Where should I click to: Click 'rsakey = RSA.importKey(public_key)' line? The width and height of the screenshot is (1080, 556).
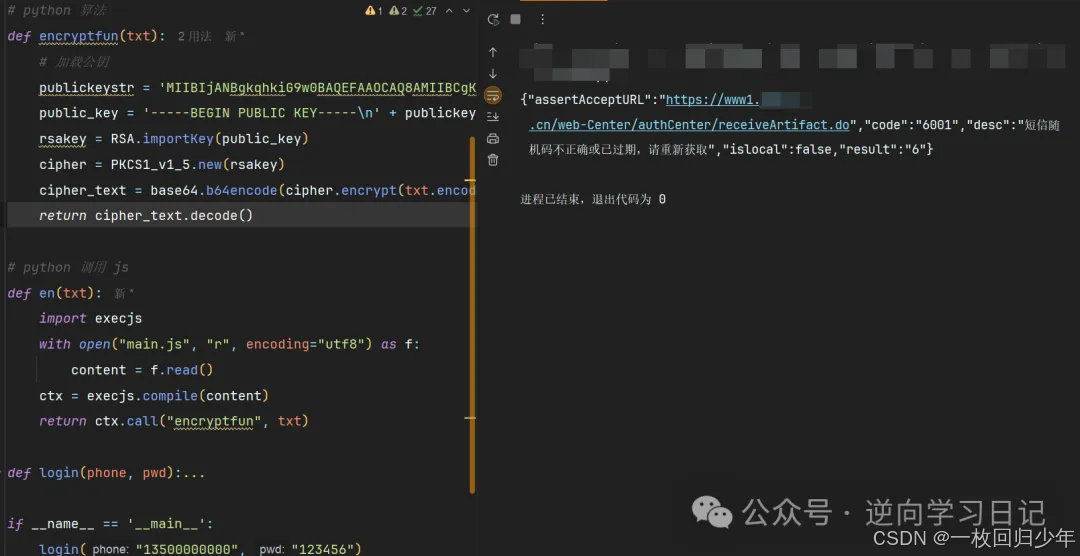pos(174,139)
